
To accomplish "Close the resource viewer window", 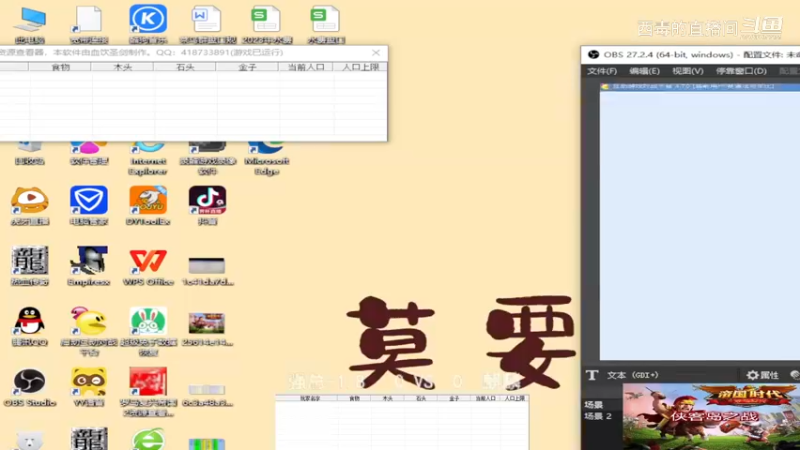I will tap(376, 53).
